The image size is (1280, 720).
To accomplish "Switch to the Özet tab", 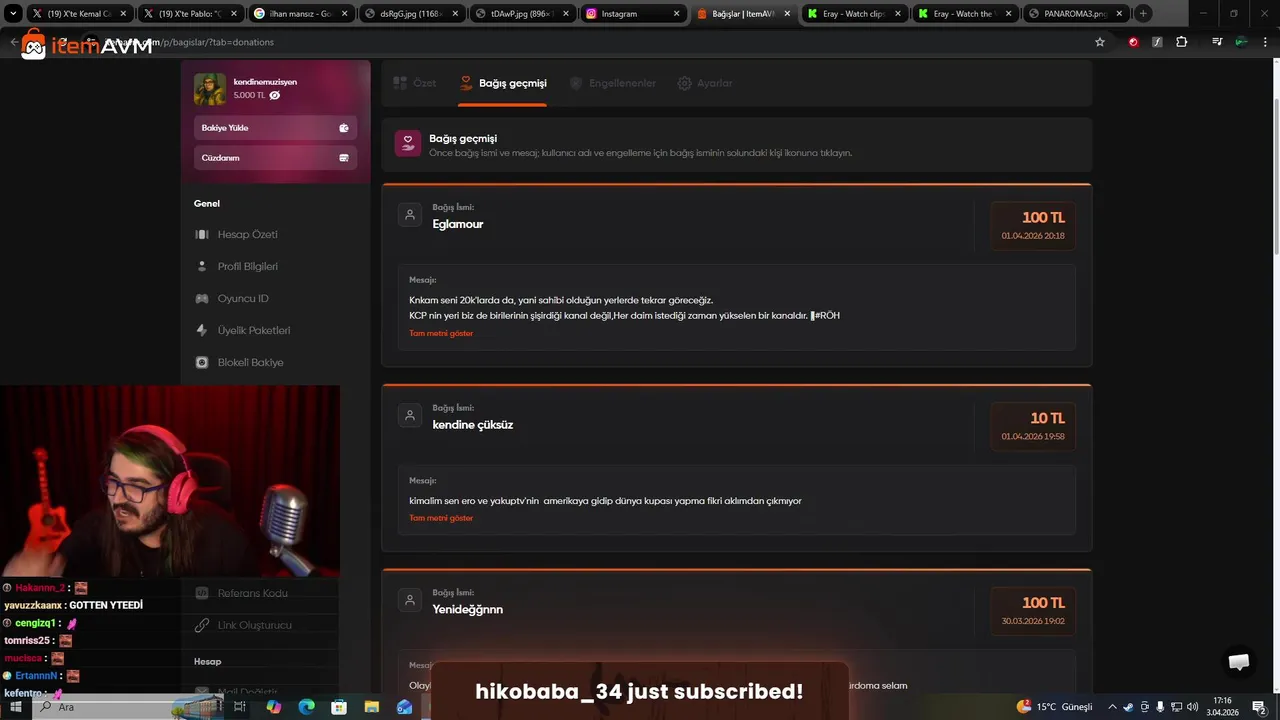I will pos(415,83).
